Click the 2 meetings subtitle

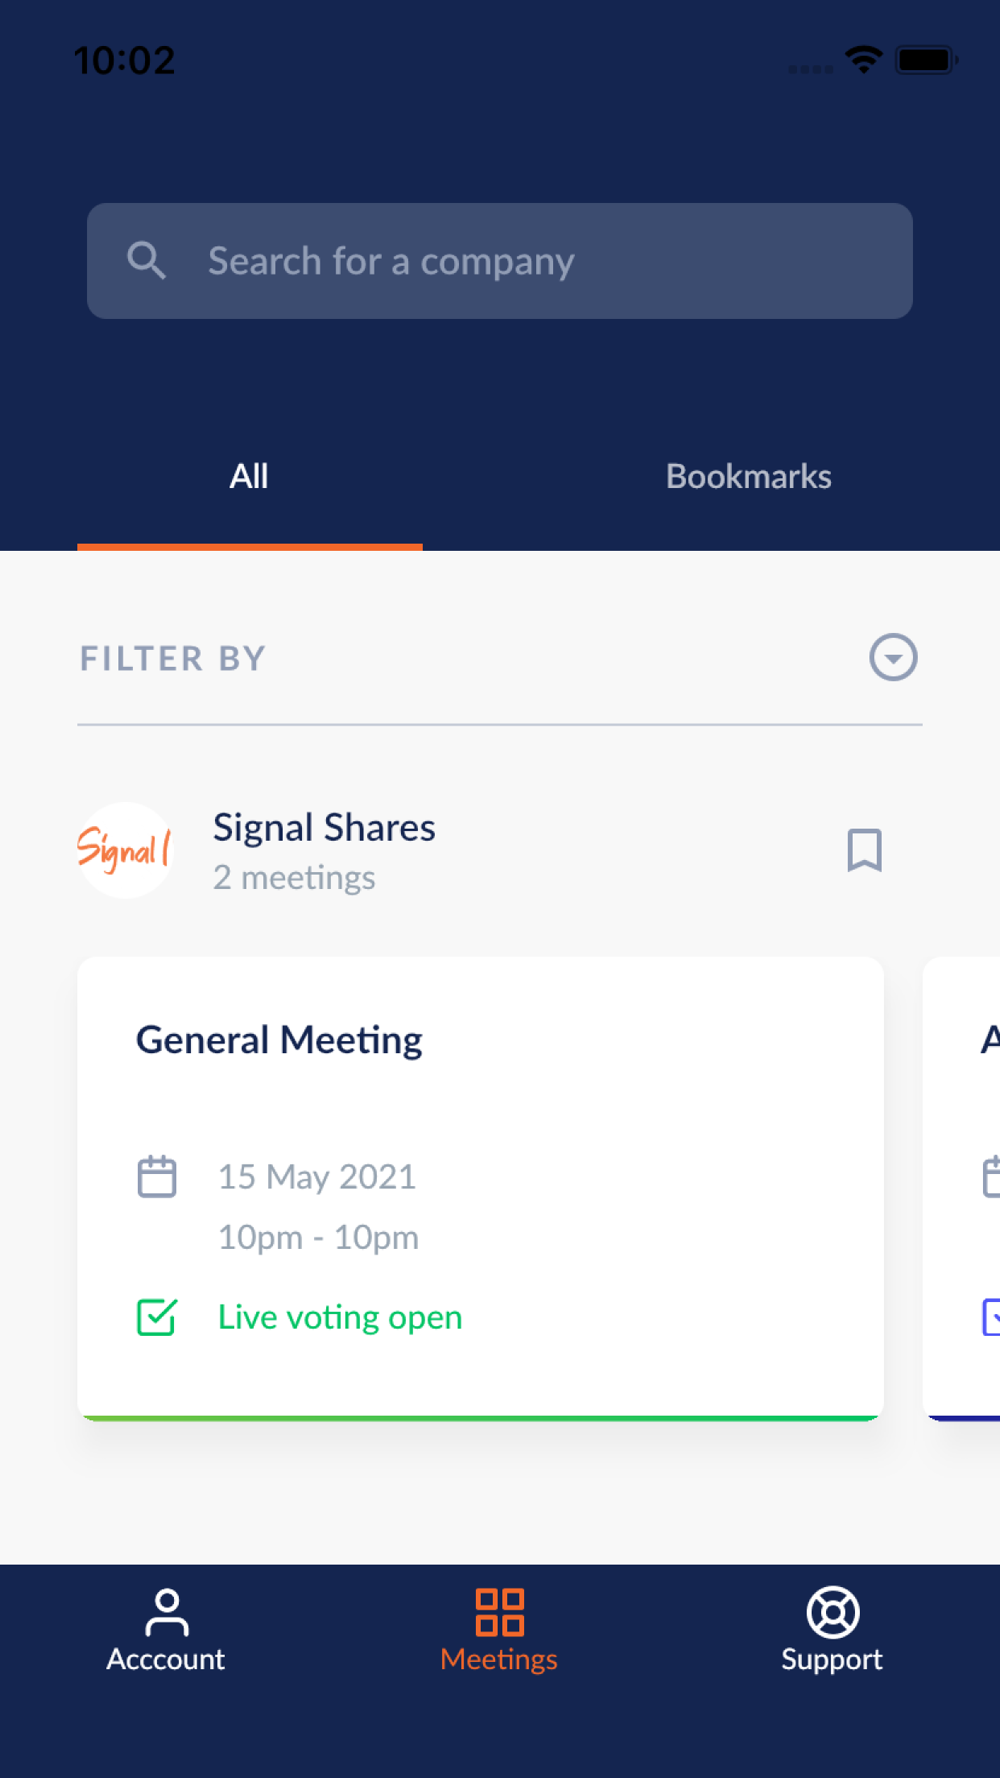(x=294, y=878)
